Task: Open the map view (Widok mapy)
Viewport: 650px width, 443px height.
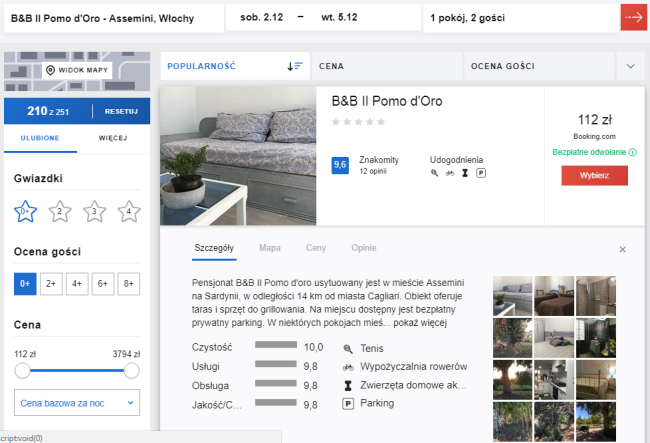Action: [77, 70]
